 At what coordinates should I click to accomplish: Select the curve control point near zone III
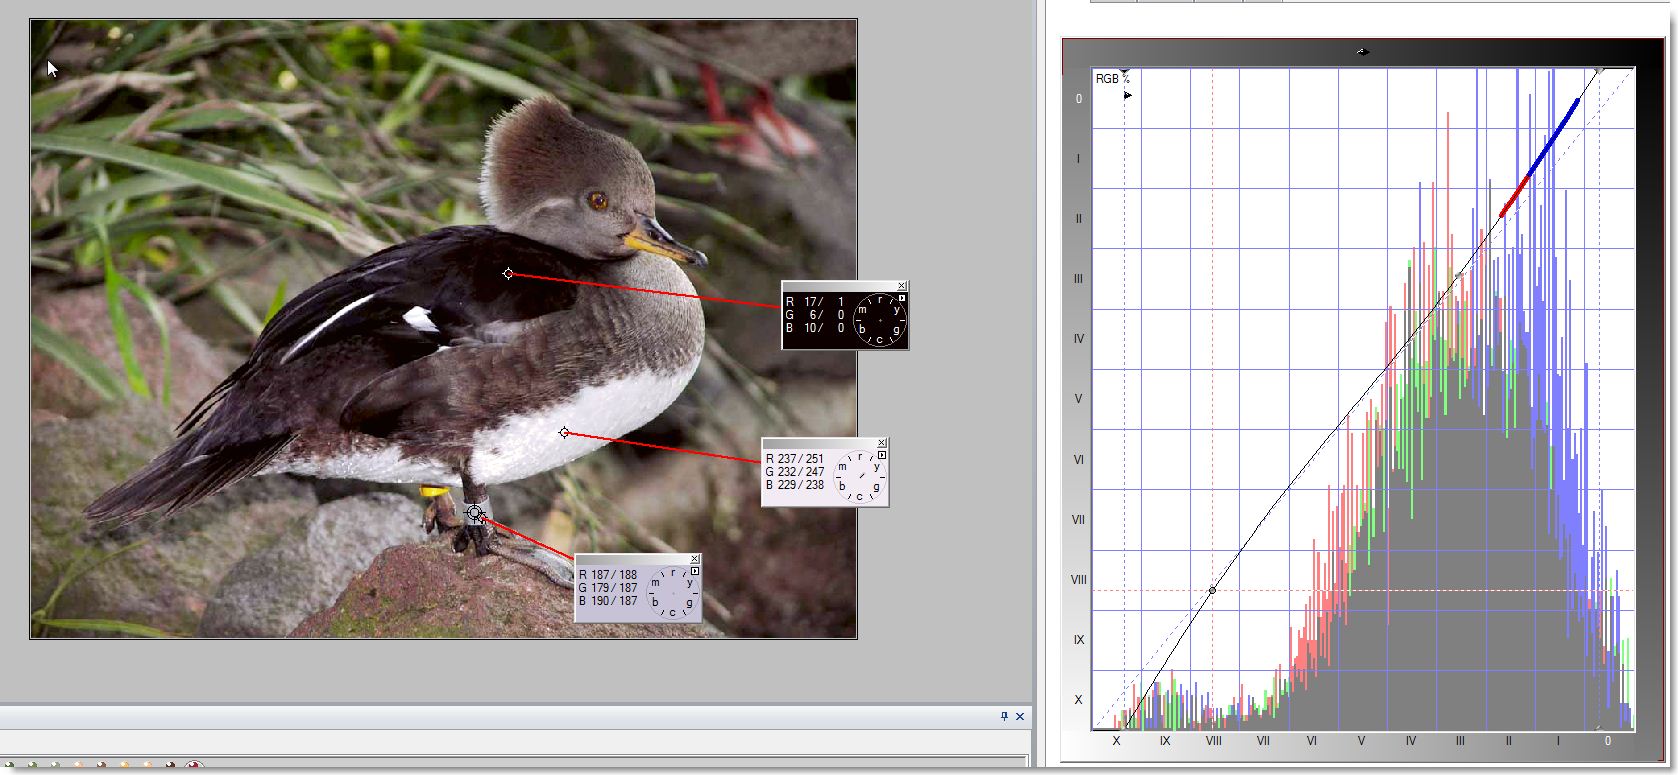pos(1459,274)
